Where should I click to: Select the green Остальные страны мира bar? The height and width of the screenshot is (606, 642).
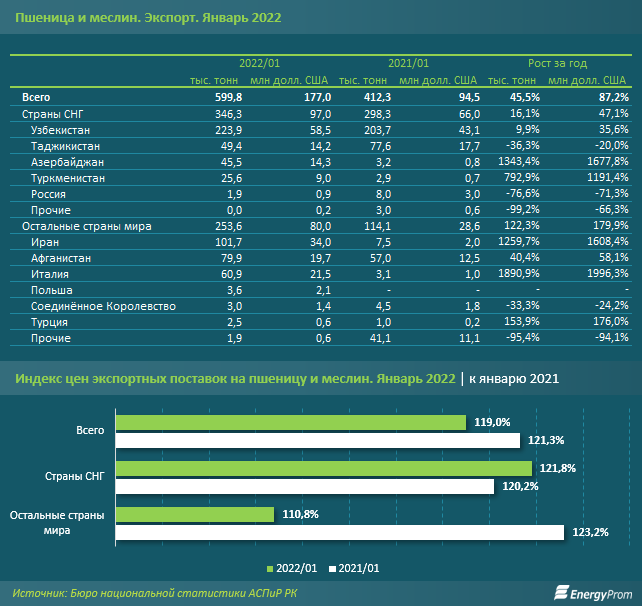(195, 514)
